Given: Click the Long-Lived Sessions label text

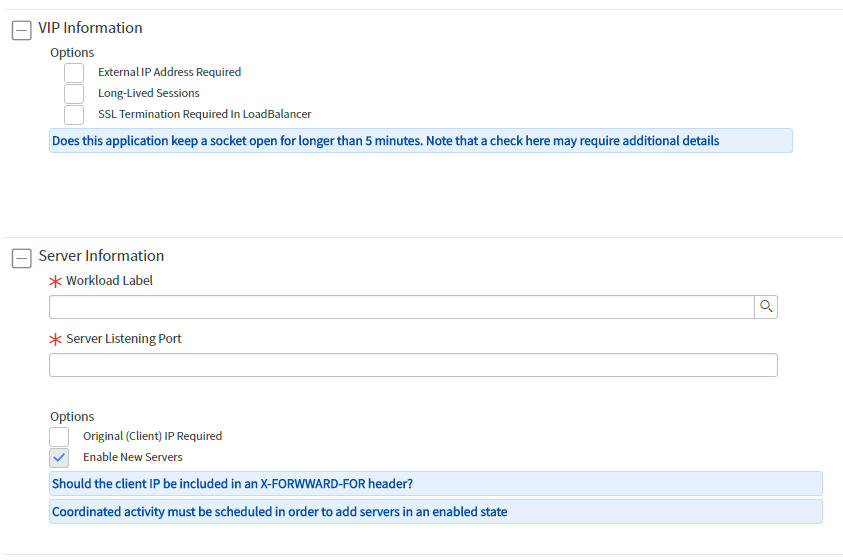Looking at the screenshot, I should (149, 93).
